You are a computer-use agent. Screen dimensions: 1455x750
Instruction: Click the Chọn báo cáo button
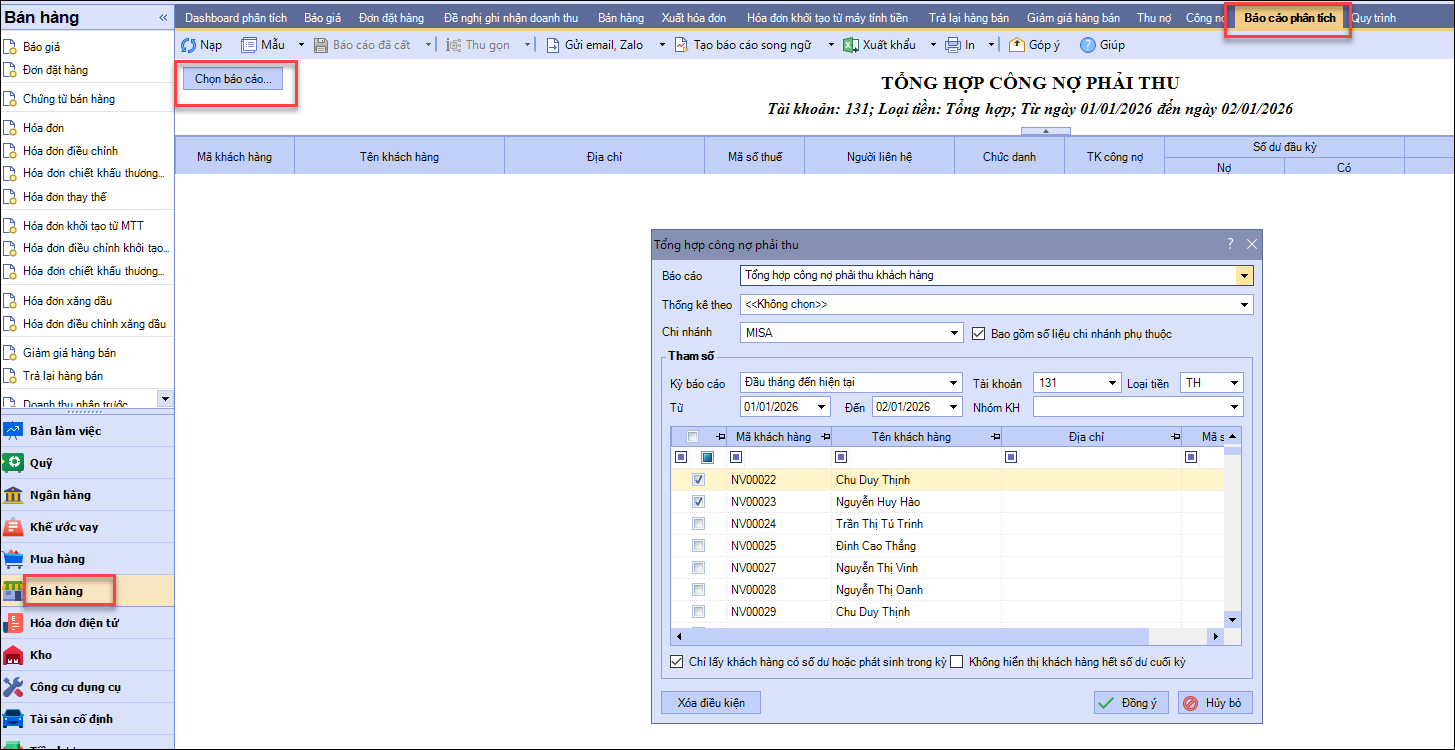[x=232, y=79]
